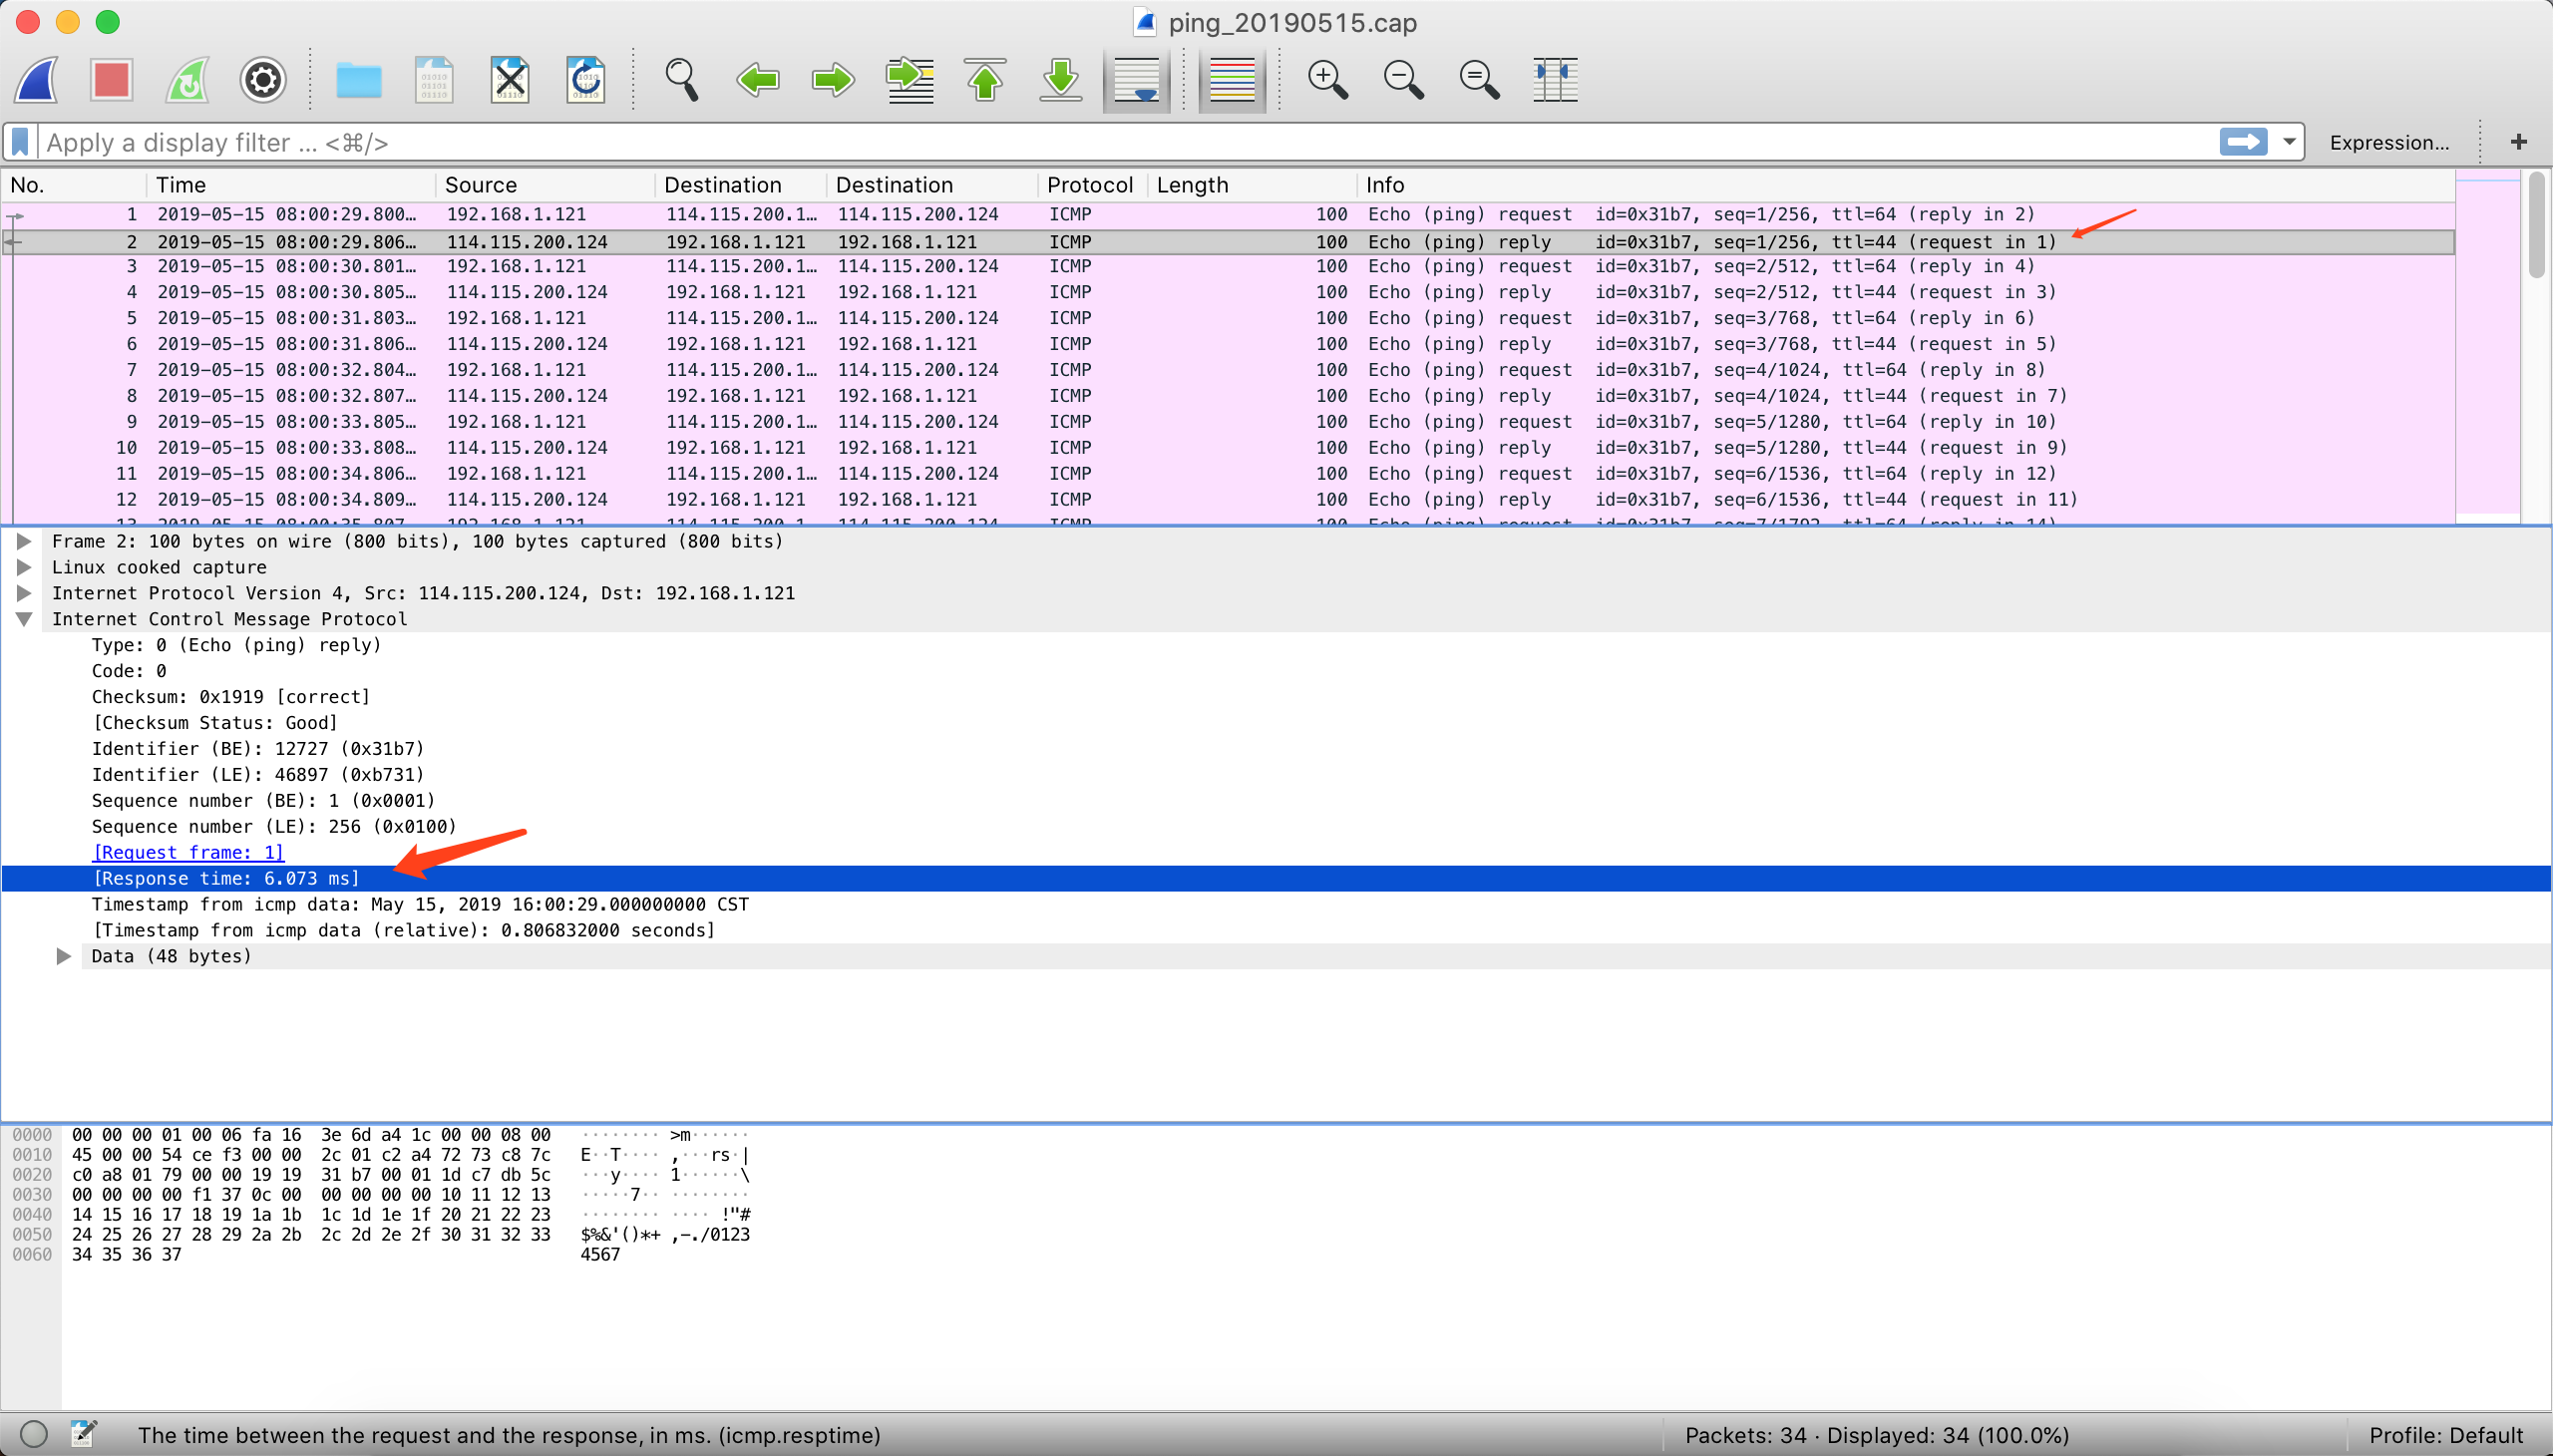This screenshot has width=2553, height=1456.
Task: Jump to the last packet
Action: click(x=1060, y=80)
